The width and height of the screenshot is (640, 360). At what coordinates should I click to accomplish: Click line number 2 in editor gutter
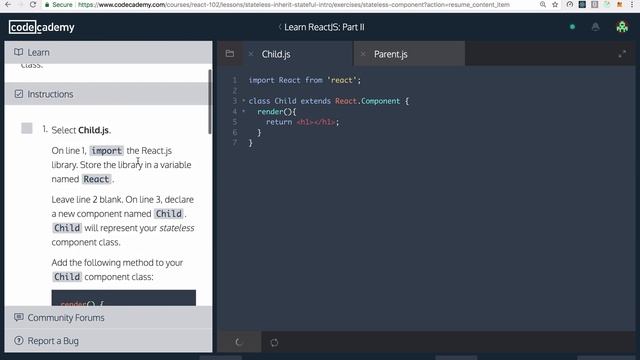click(x=235, y=90)
